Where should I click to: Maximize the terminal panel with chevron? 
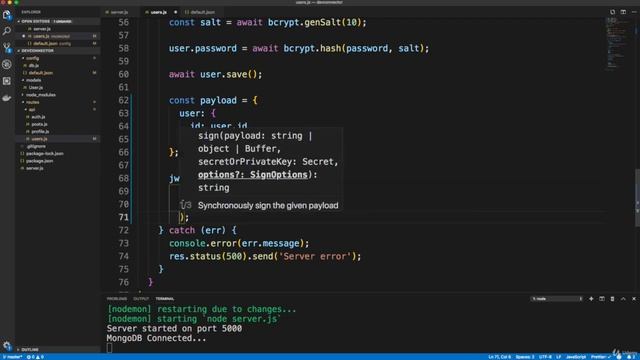point(623,299)
